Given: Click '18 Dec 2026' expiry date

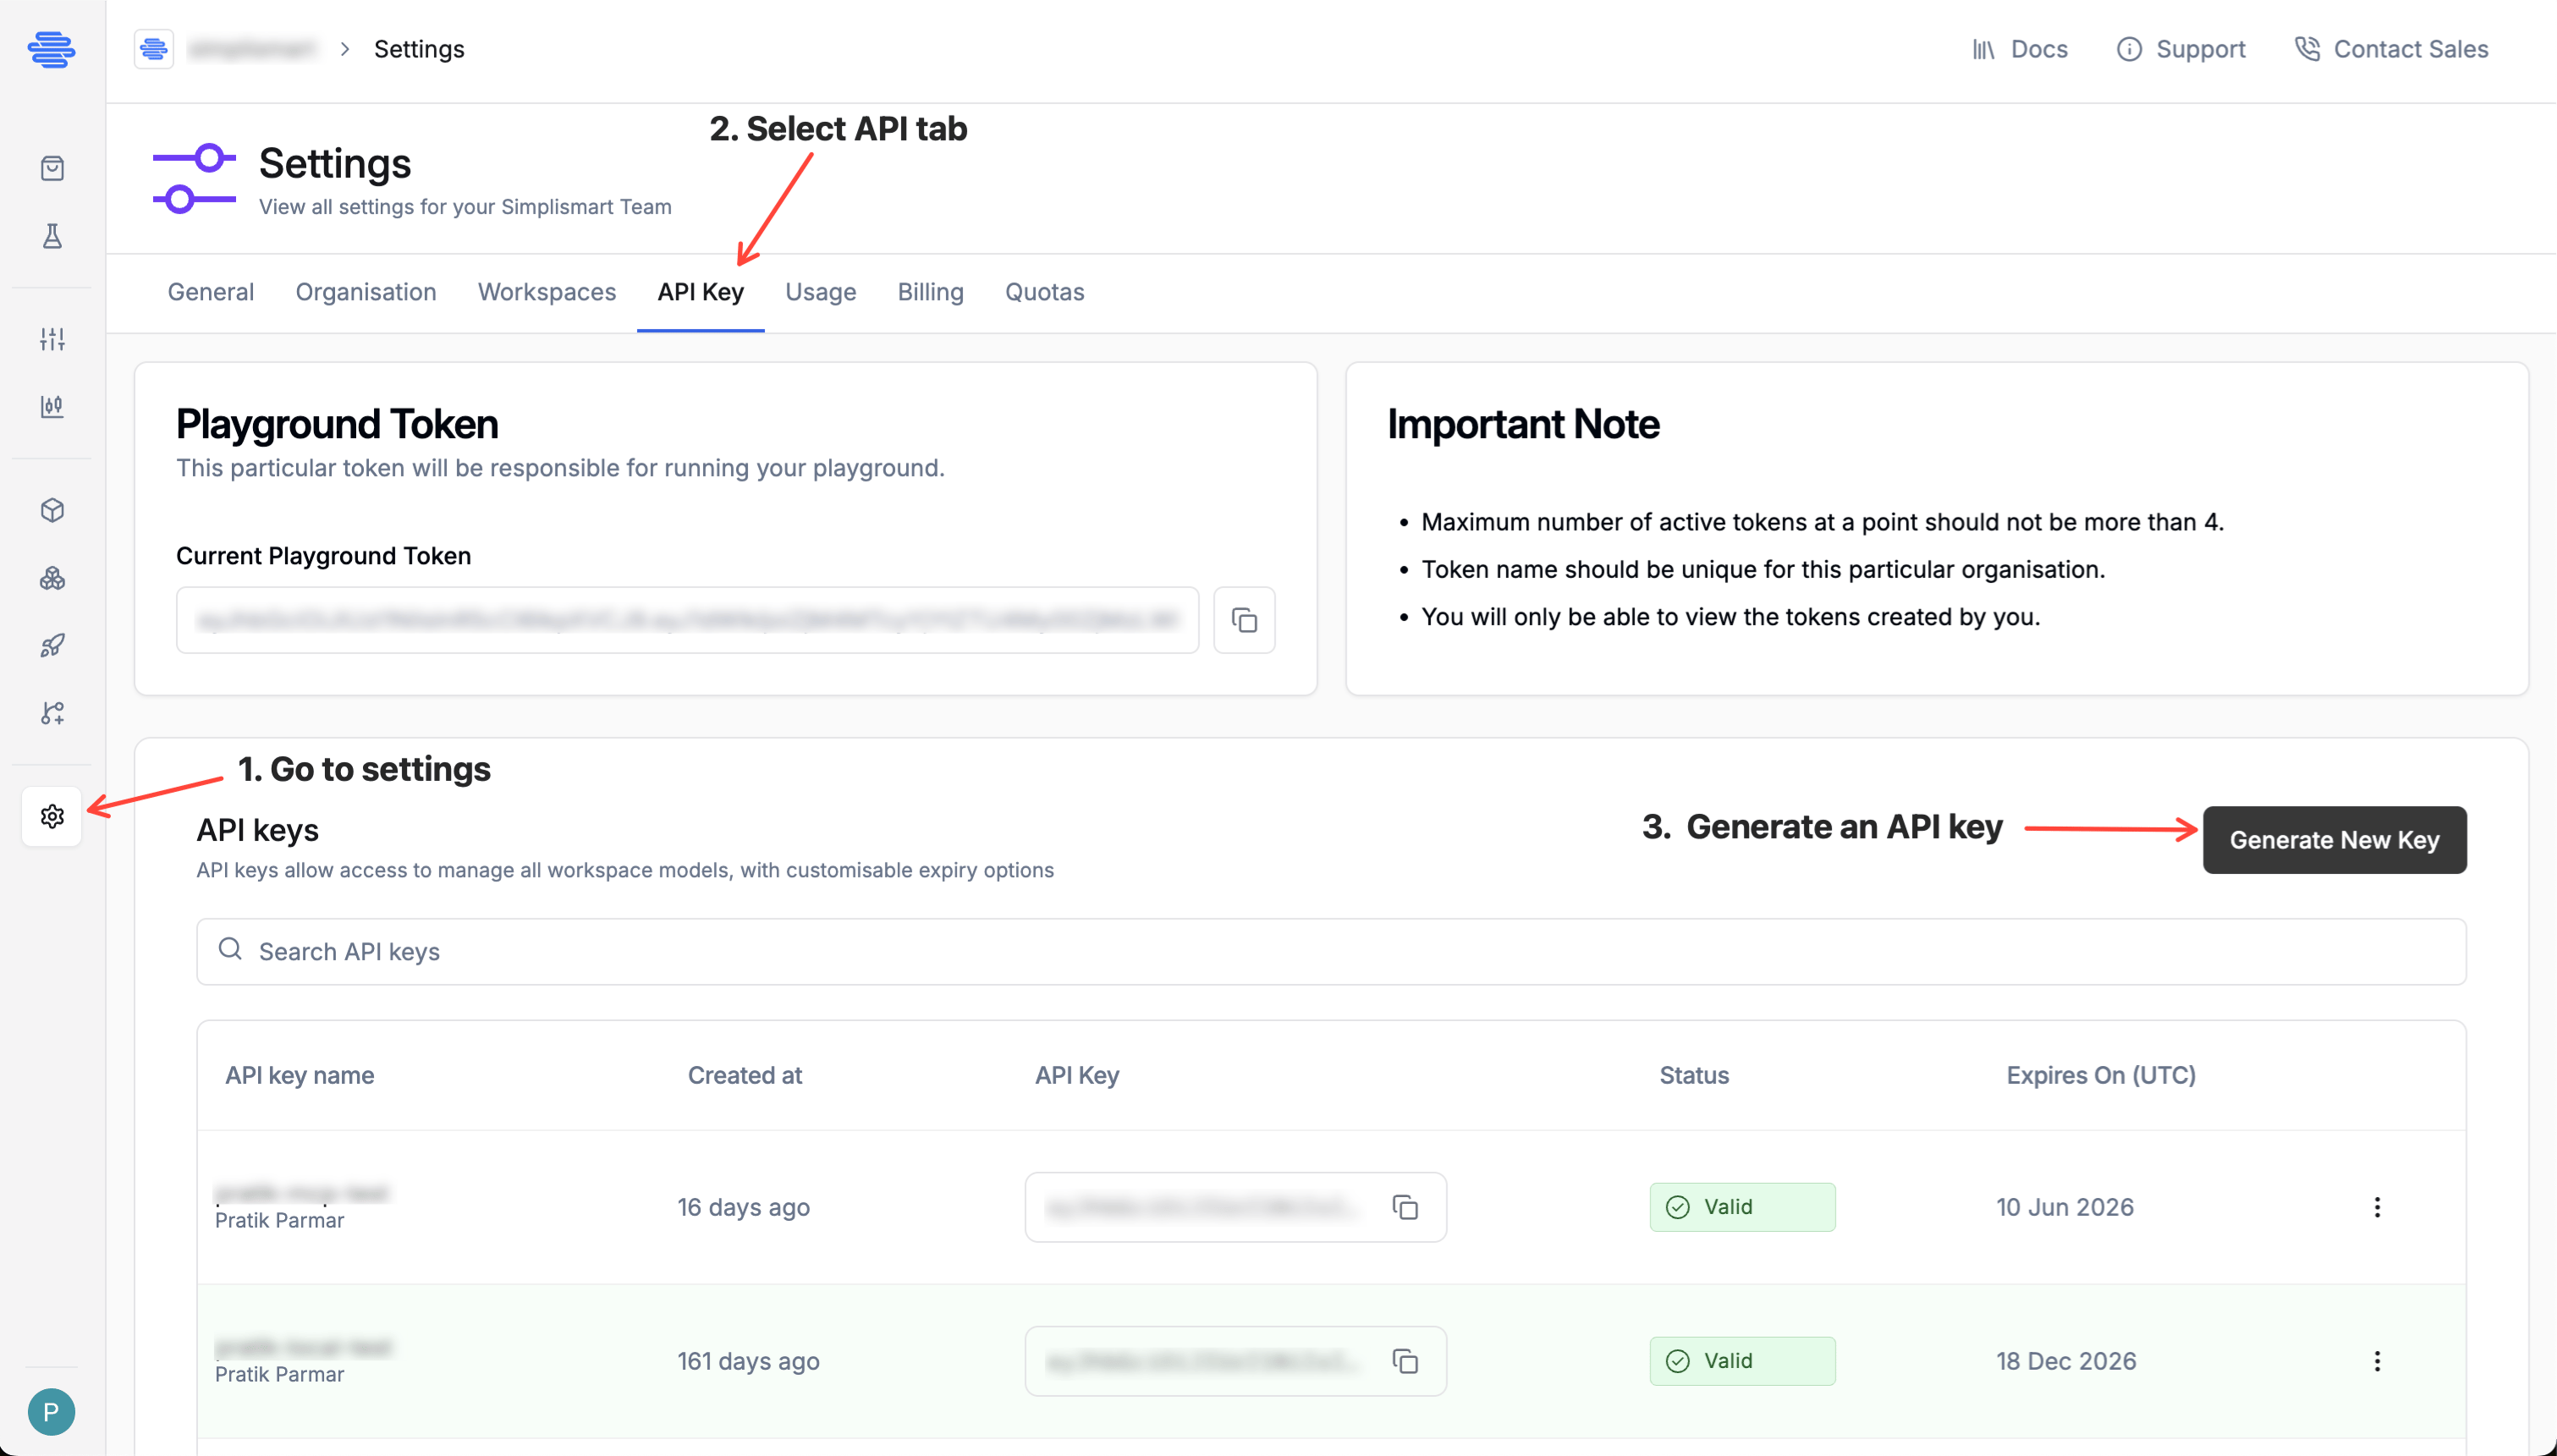Looking at the screenshot, I should pos(2067,1361).
